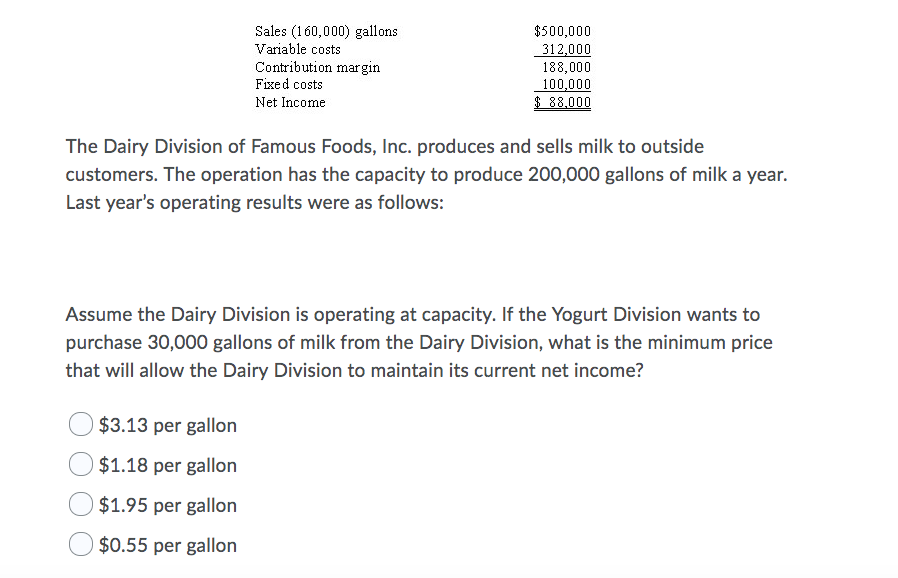
Task: Click the horizontal scrollbar at bottom
Action: click(449, 574)
